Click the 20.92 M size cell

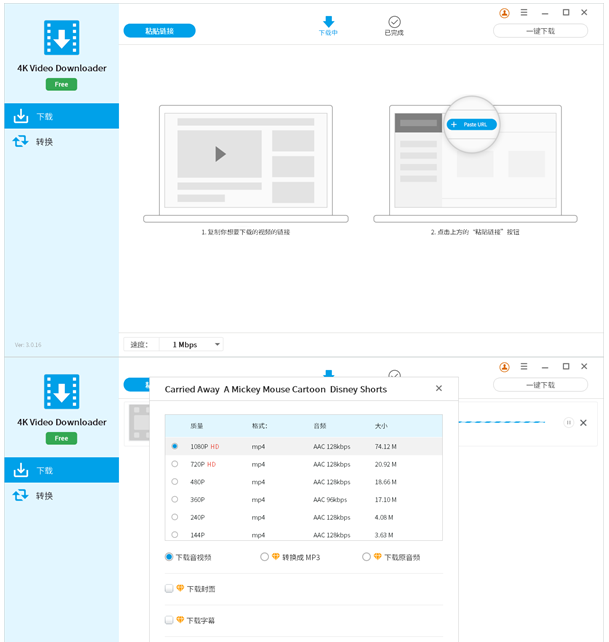385,464
